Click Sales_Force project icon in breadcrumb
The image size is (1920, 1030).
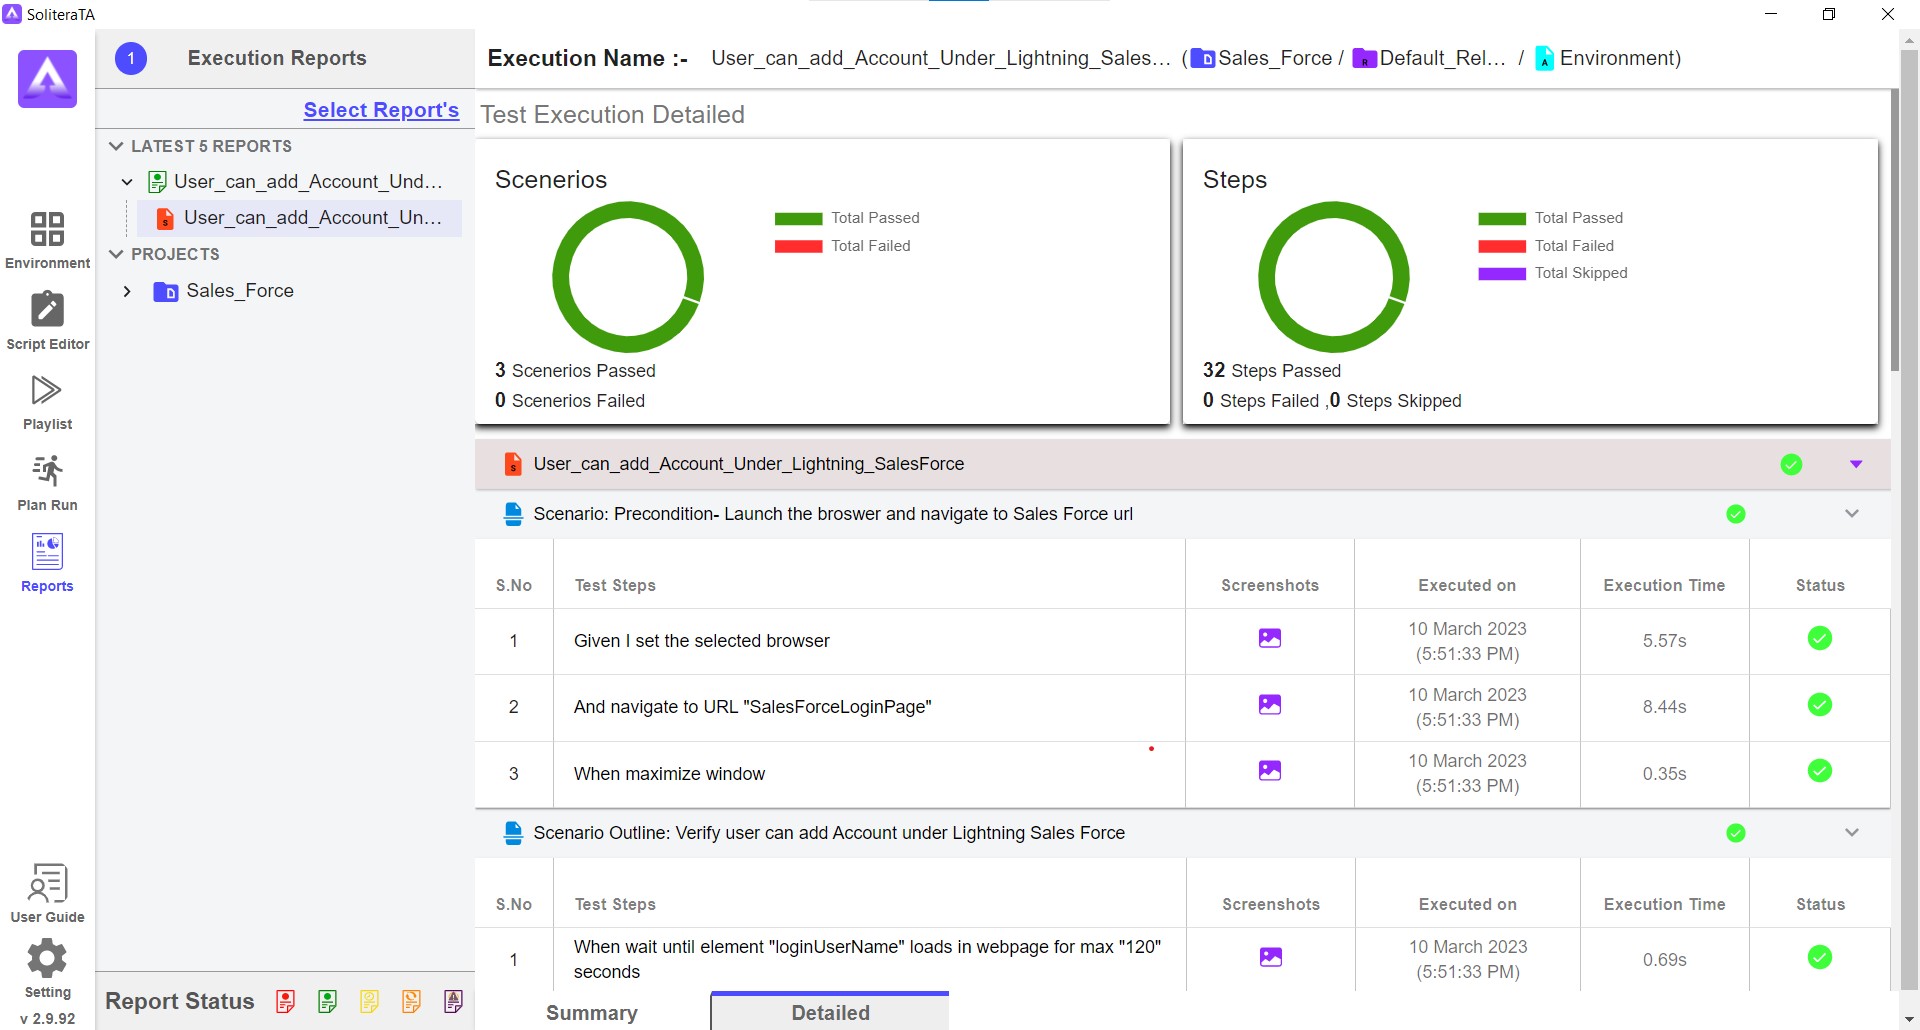click(x=1203, y=59)
